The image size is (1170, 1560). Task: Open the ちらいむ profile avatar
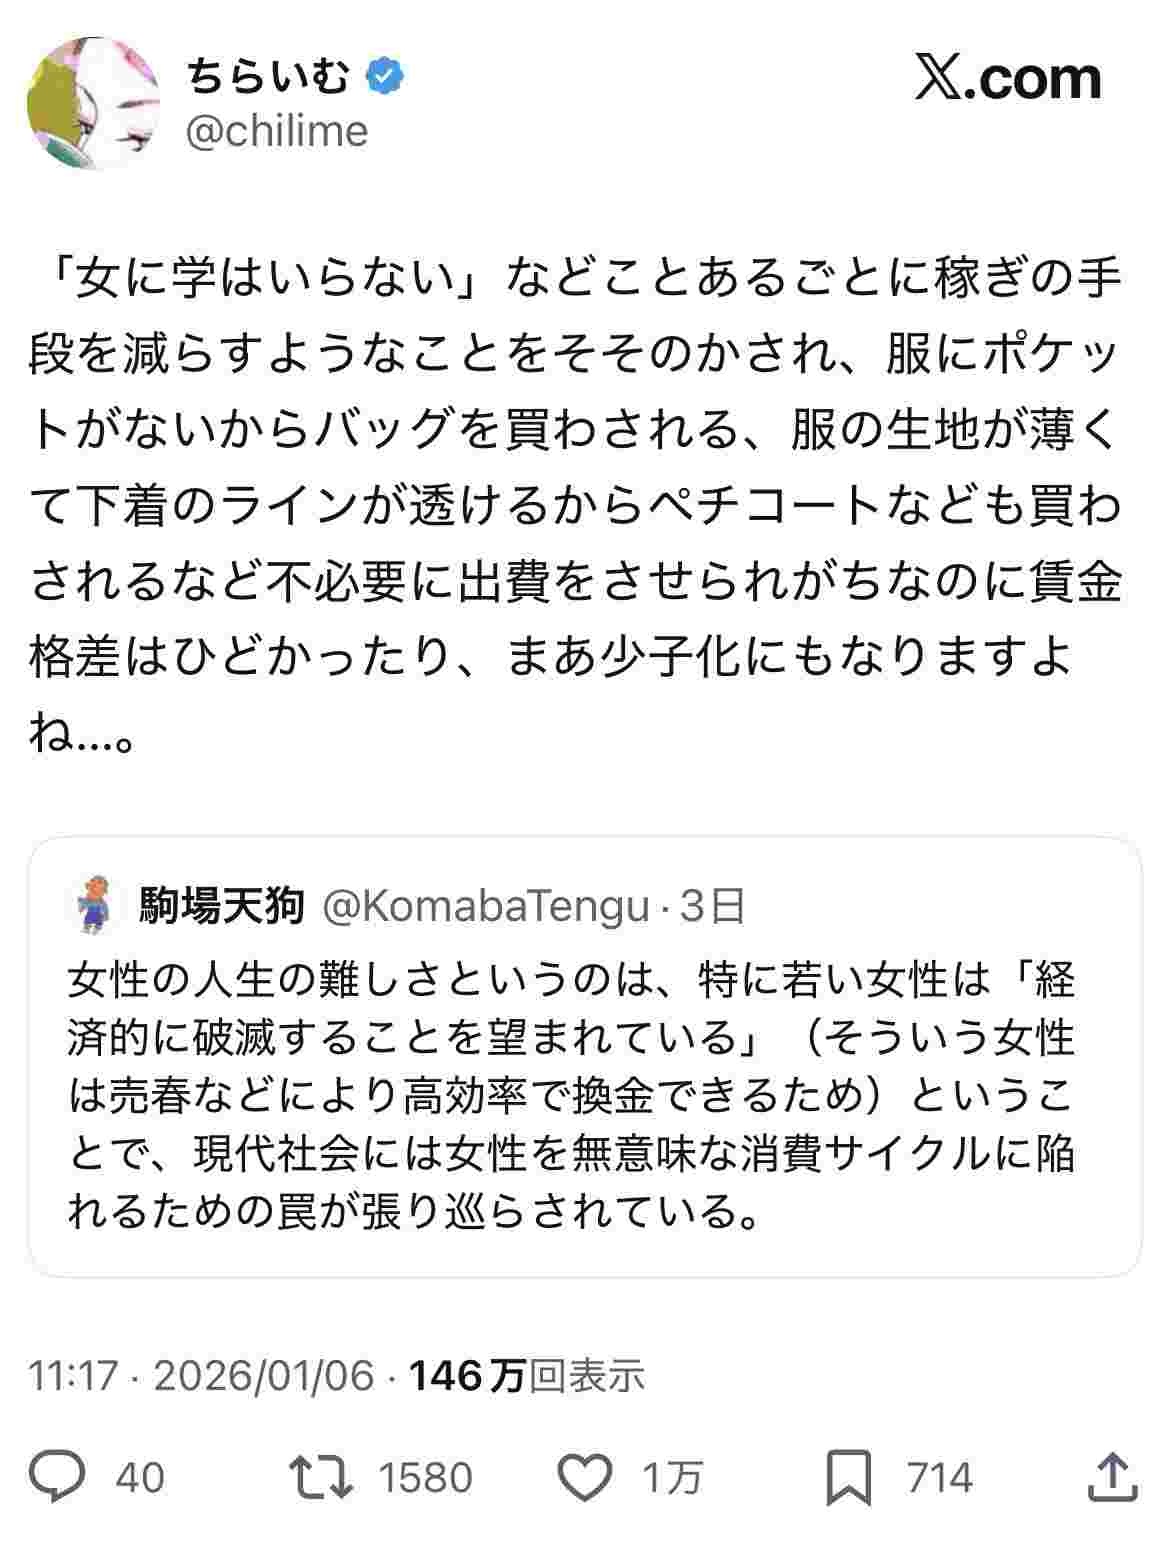click(x=95, y=104)
